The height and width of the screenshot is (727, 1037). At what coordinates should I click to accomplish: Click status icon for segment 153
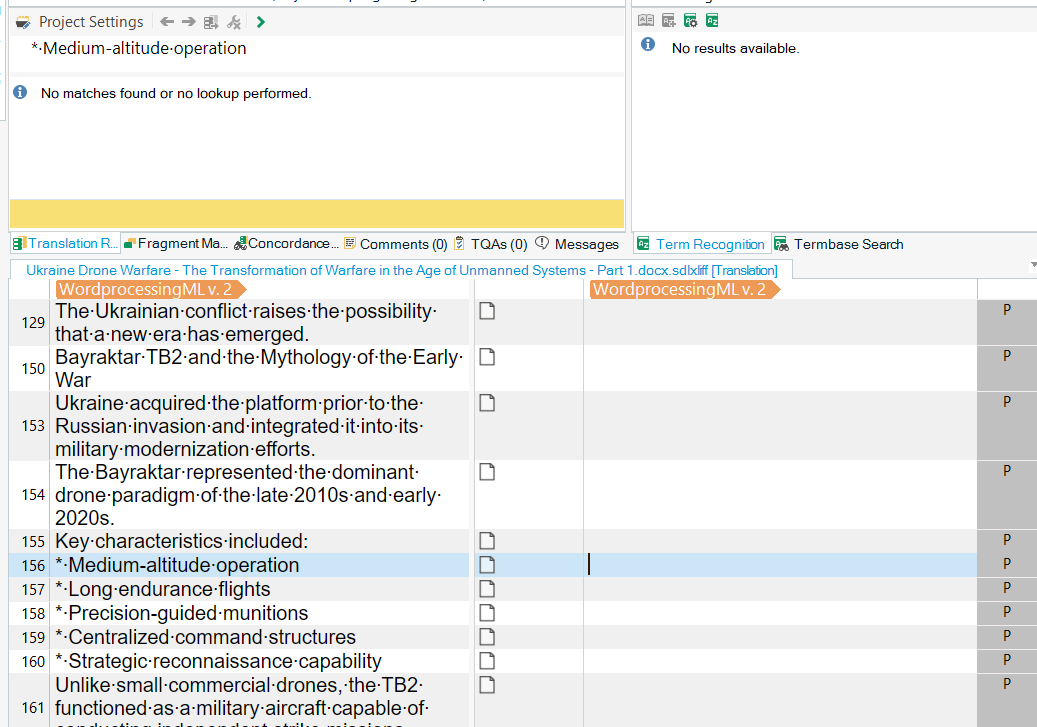(x=487, y=403)
